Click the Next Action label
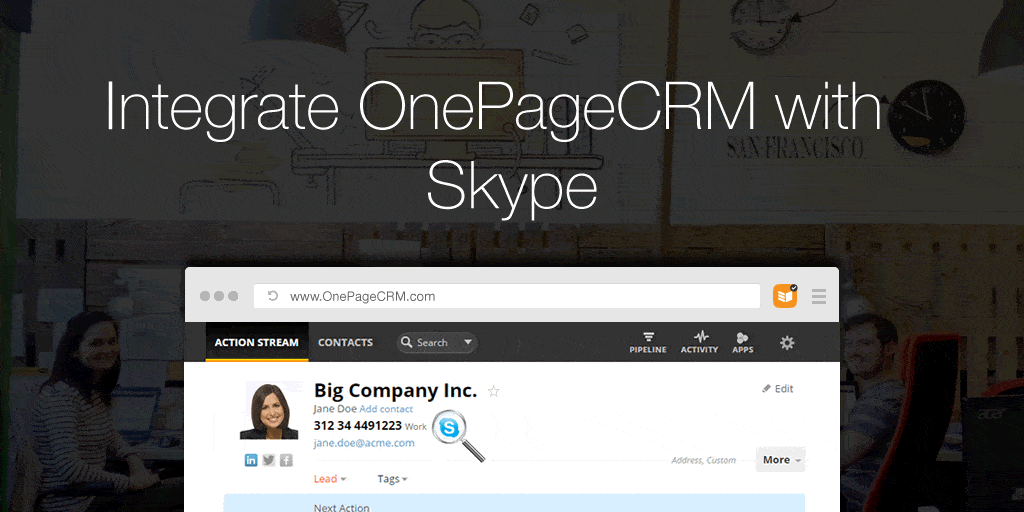The width and height of the screenshot is (1024, 512). pyautogui.click(x=342, y=507)
